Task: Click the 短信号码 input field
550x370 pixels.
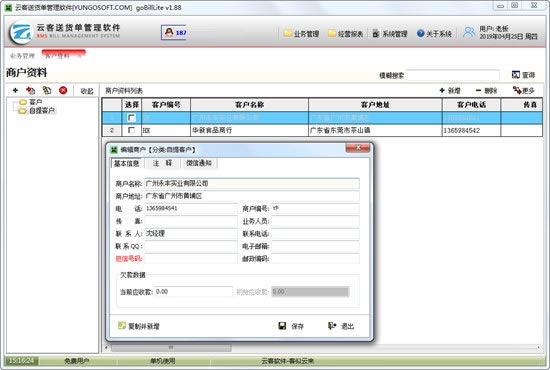Action: [191, 259]
